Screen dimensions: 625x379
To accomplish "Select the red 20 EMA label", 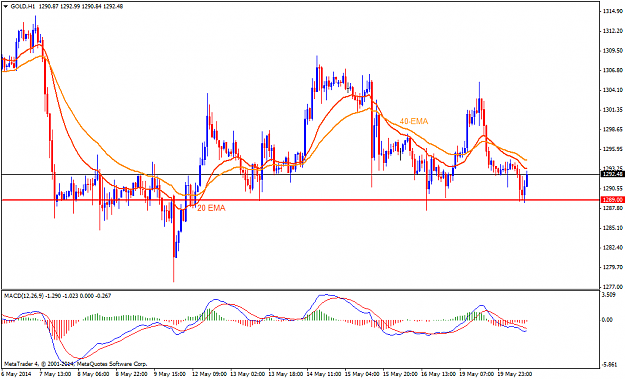I will tap(211, 208).
